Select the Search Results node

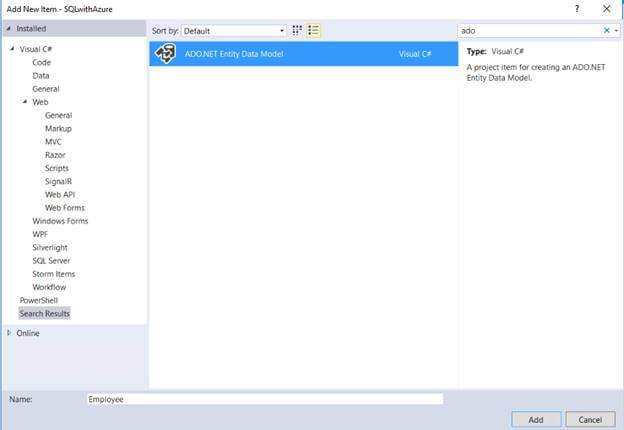point(45,313)
